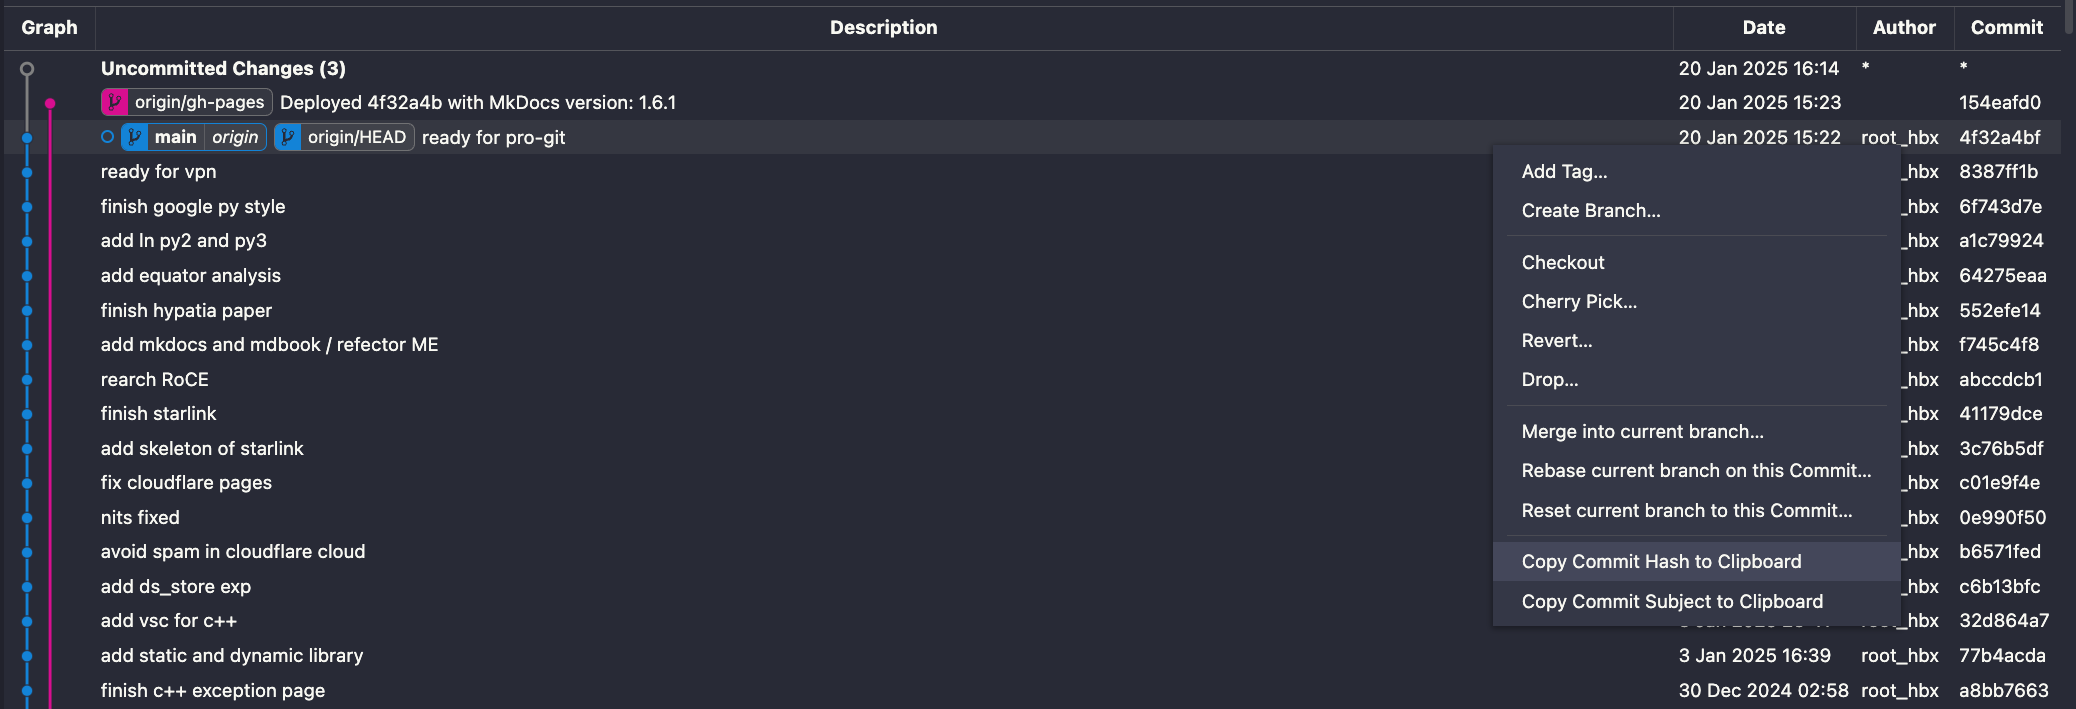Click the origin/gh-pages branch icon
2076x709 pixels.
tap(115, 102)
